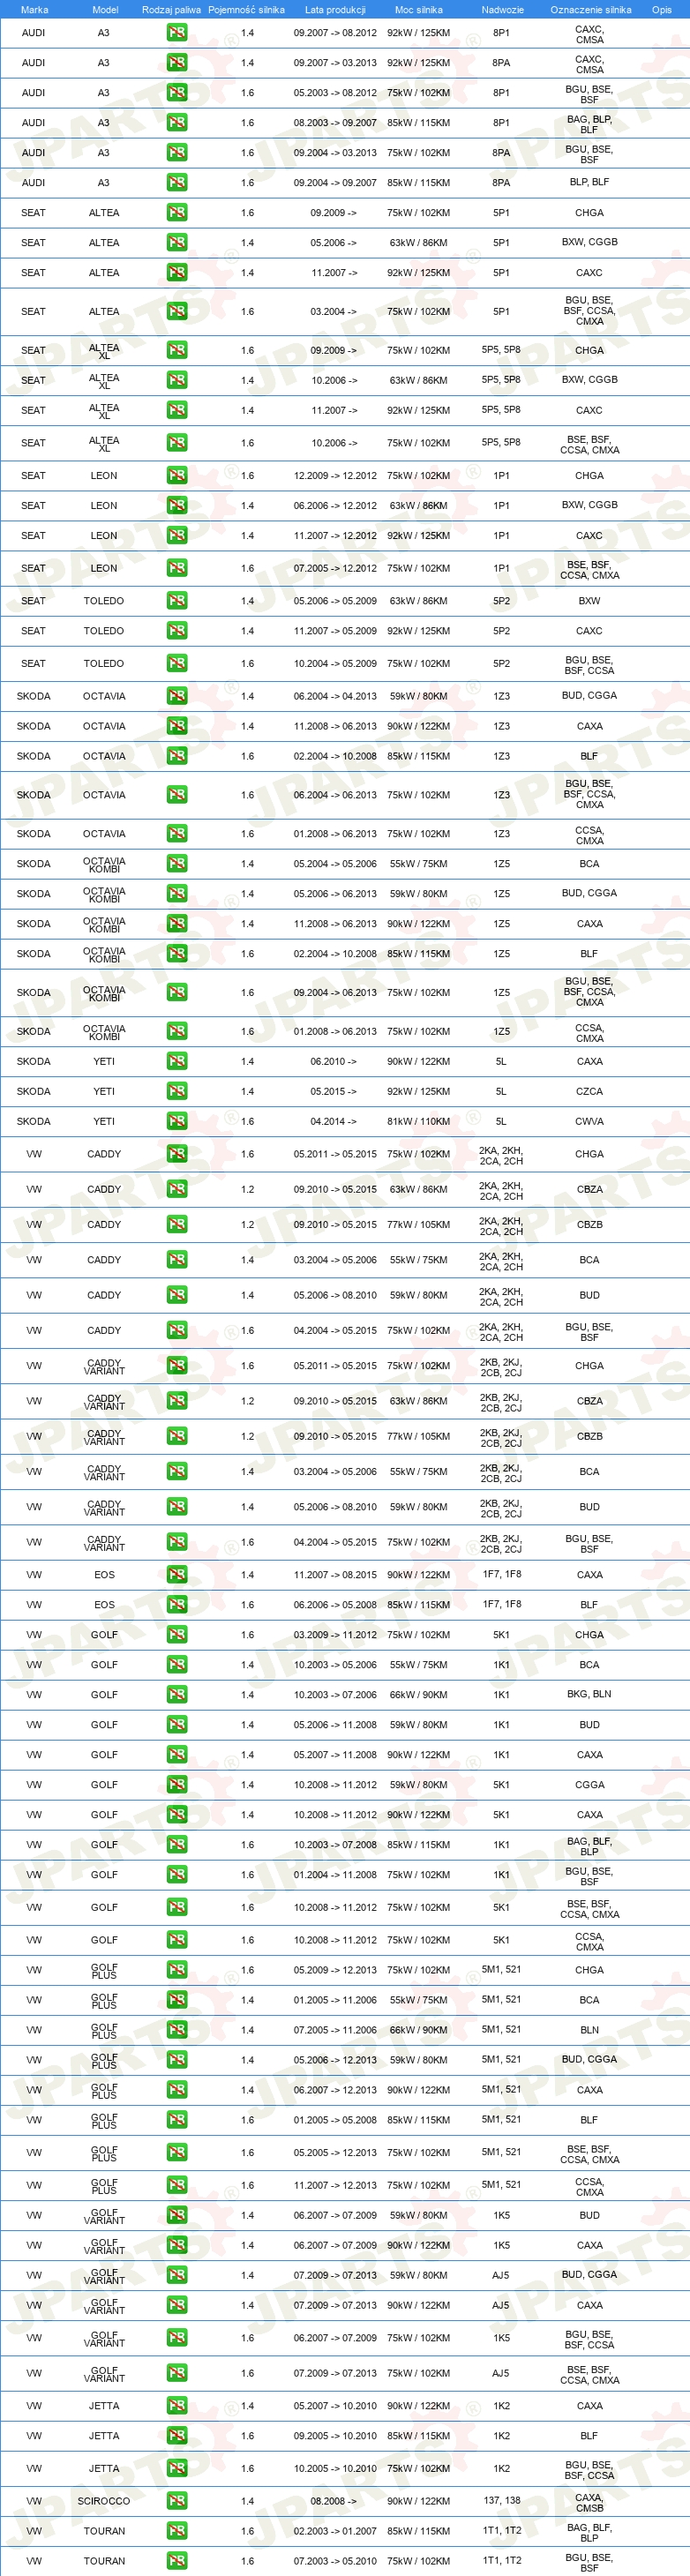Select the engine code CZCA cell
This screenshot has width=690, height=2576.
click(589, 1091)
